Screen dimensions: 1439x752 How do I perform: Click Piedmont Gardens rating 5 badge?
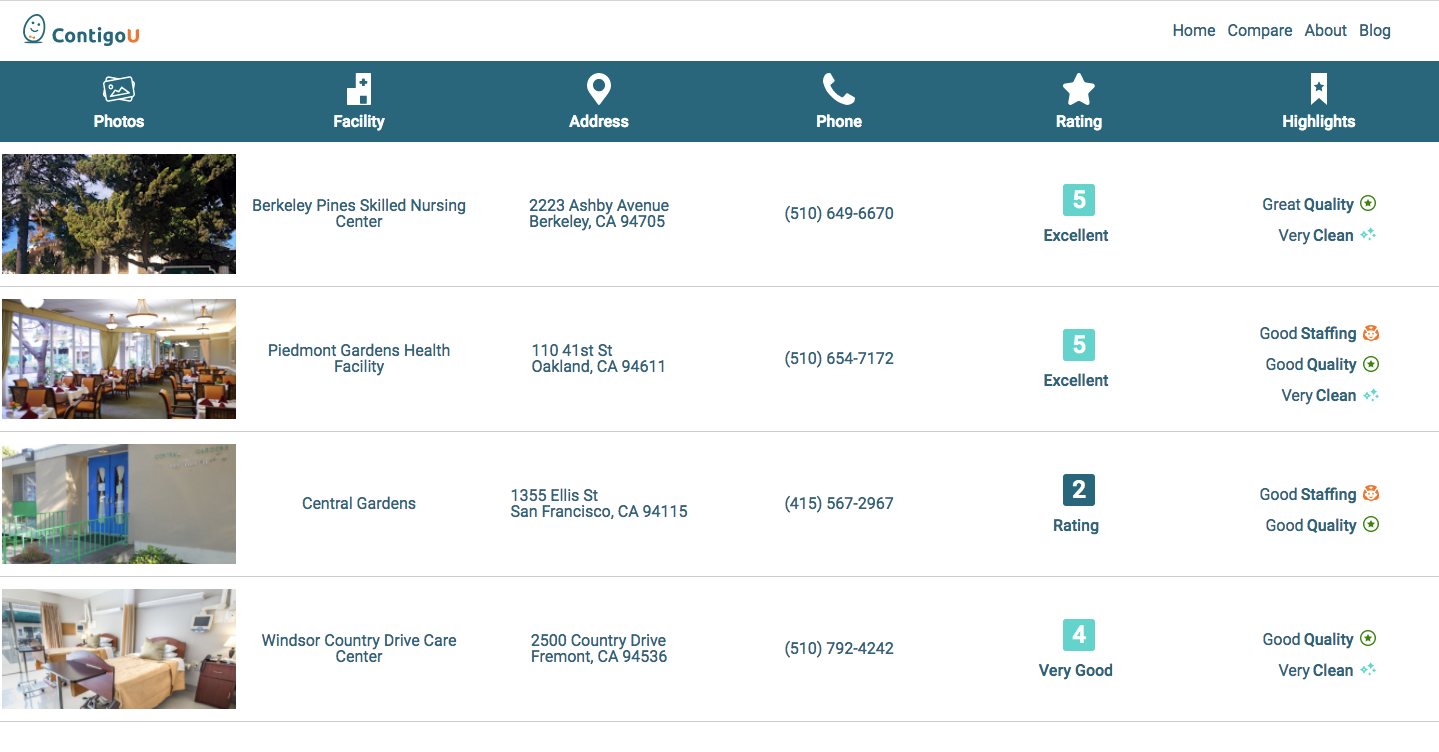[1079, 345]
